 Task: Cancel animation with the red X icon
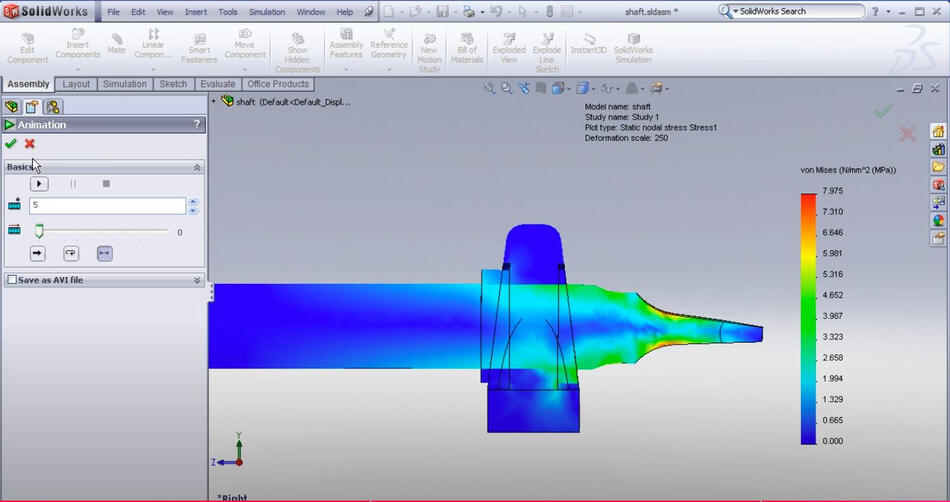tap(30, 144)
